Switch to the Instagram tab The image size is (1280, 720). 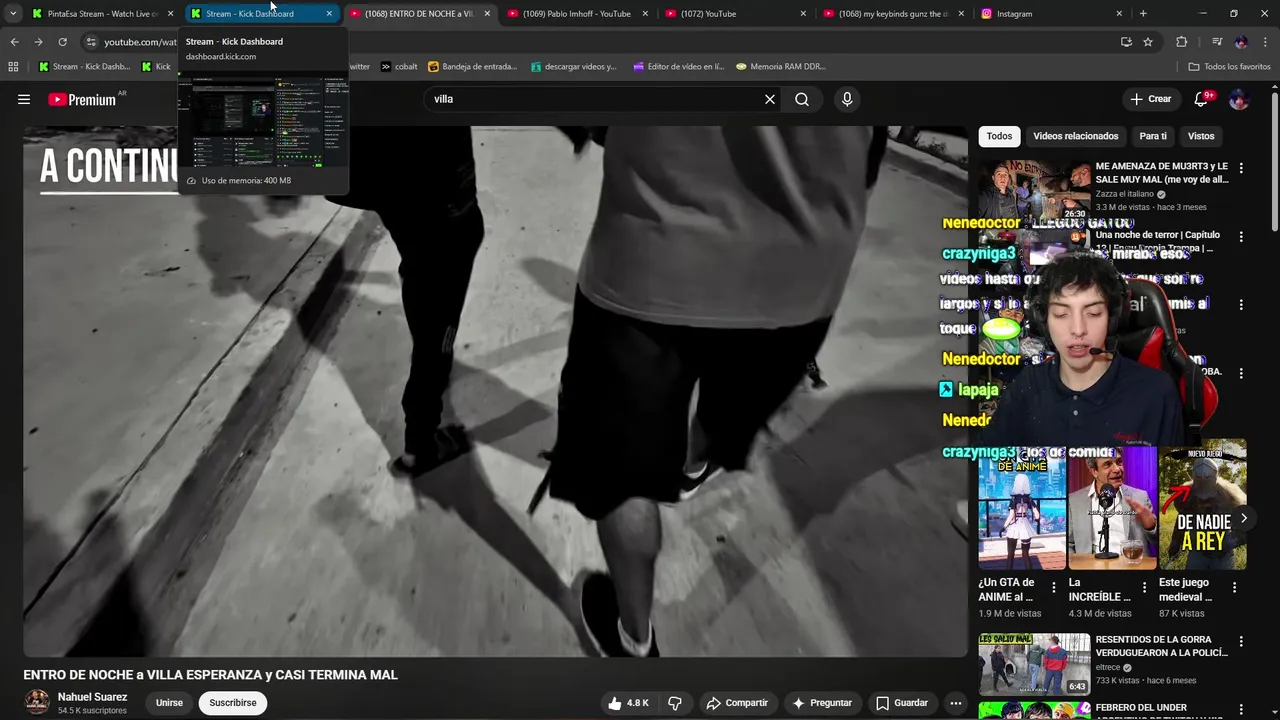[x=1052, y=14]
